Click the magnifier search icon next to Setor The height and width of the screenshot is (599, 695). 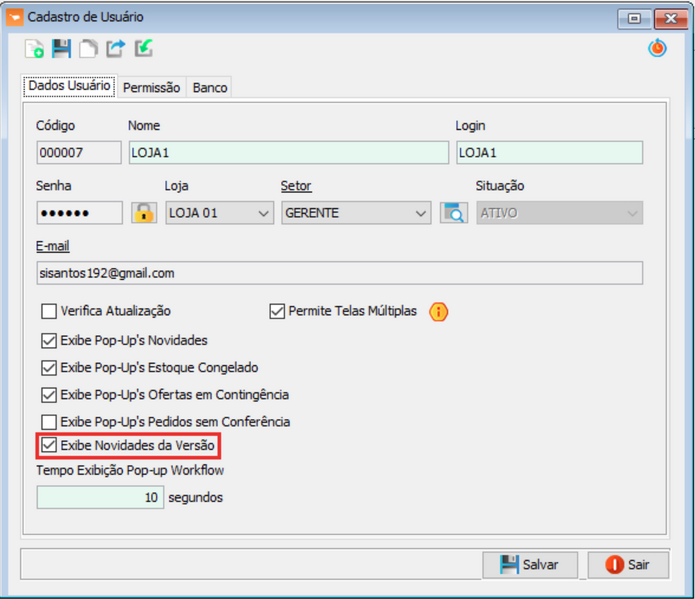pyautogui.click(x=454, y=213)
